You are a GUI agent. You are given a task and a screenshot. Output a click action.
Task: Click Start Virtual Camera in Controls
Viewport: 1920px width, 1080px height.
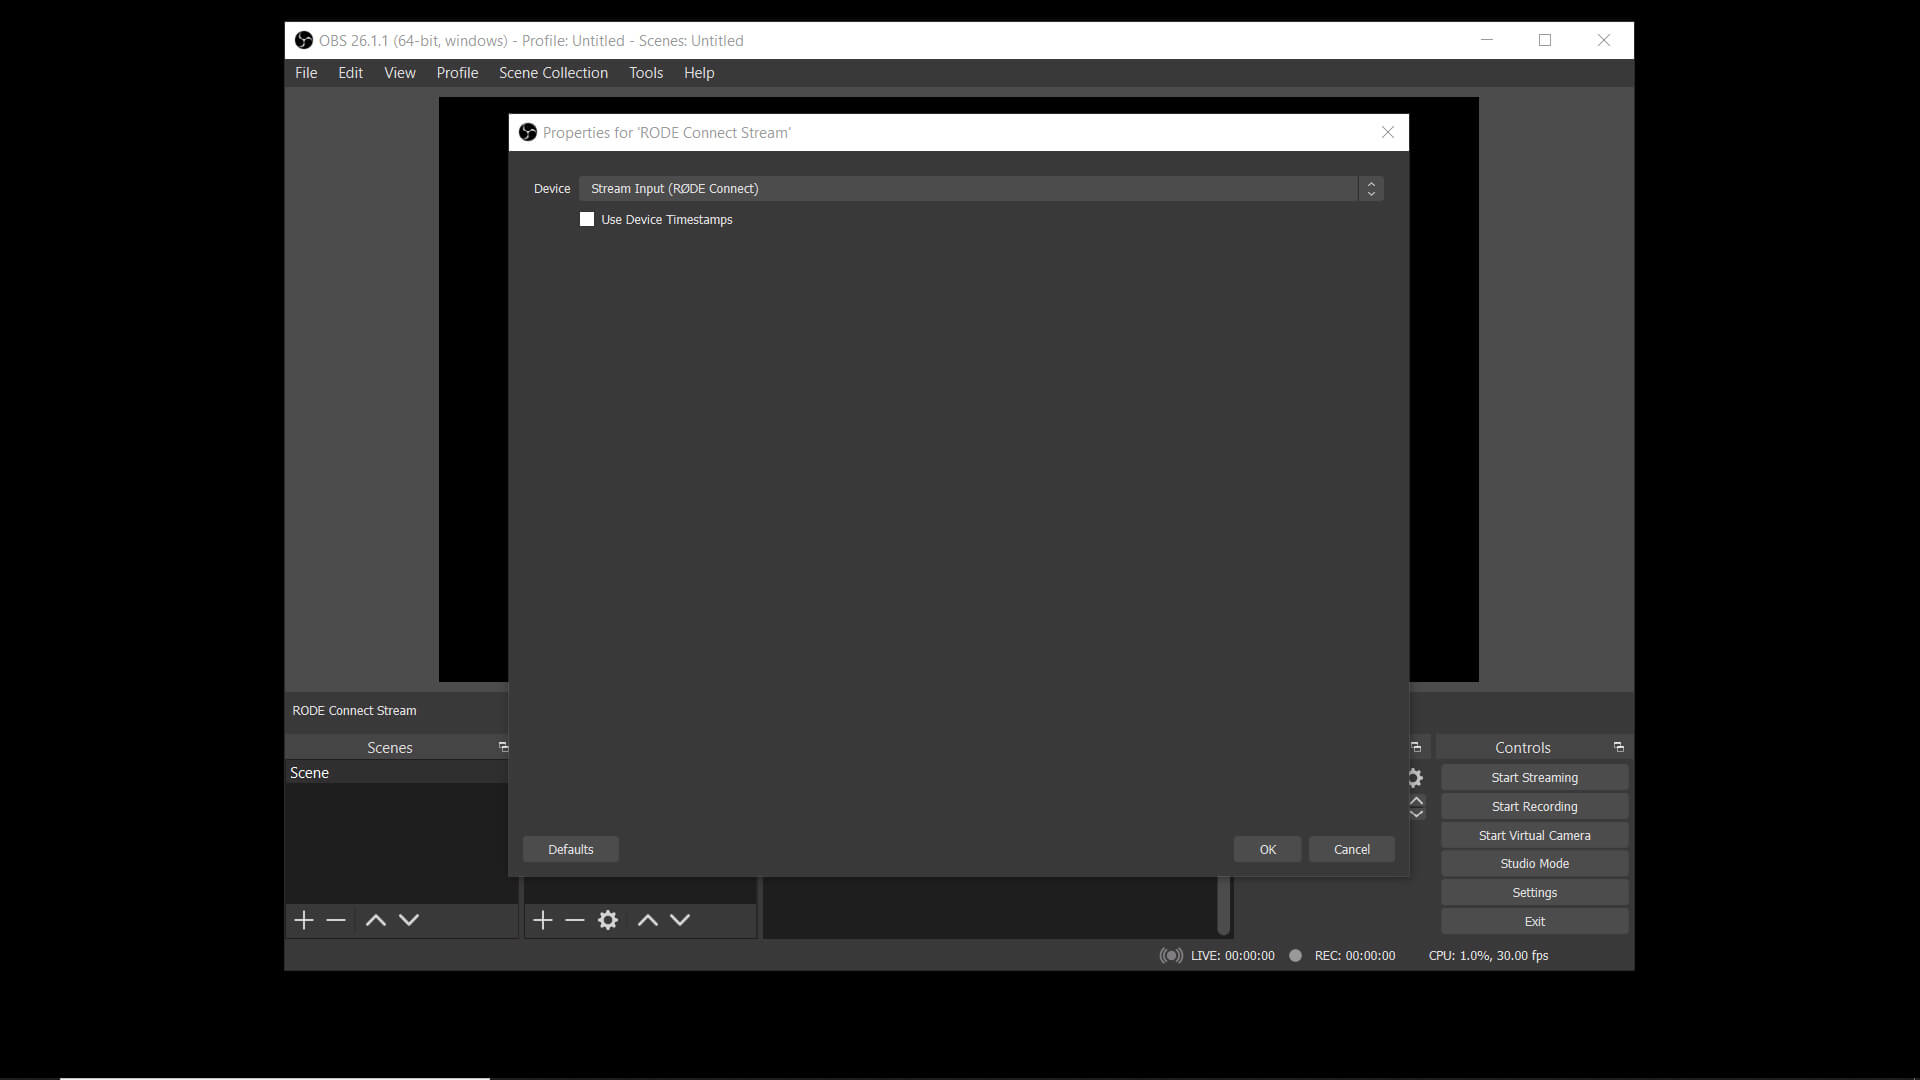tap(1535, 835)
